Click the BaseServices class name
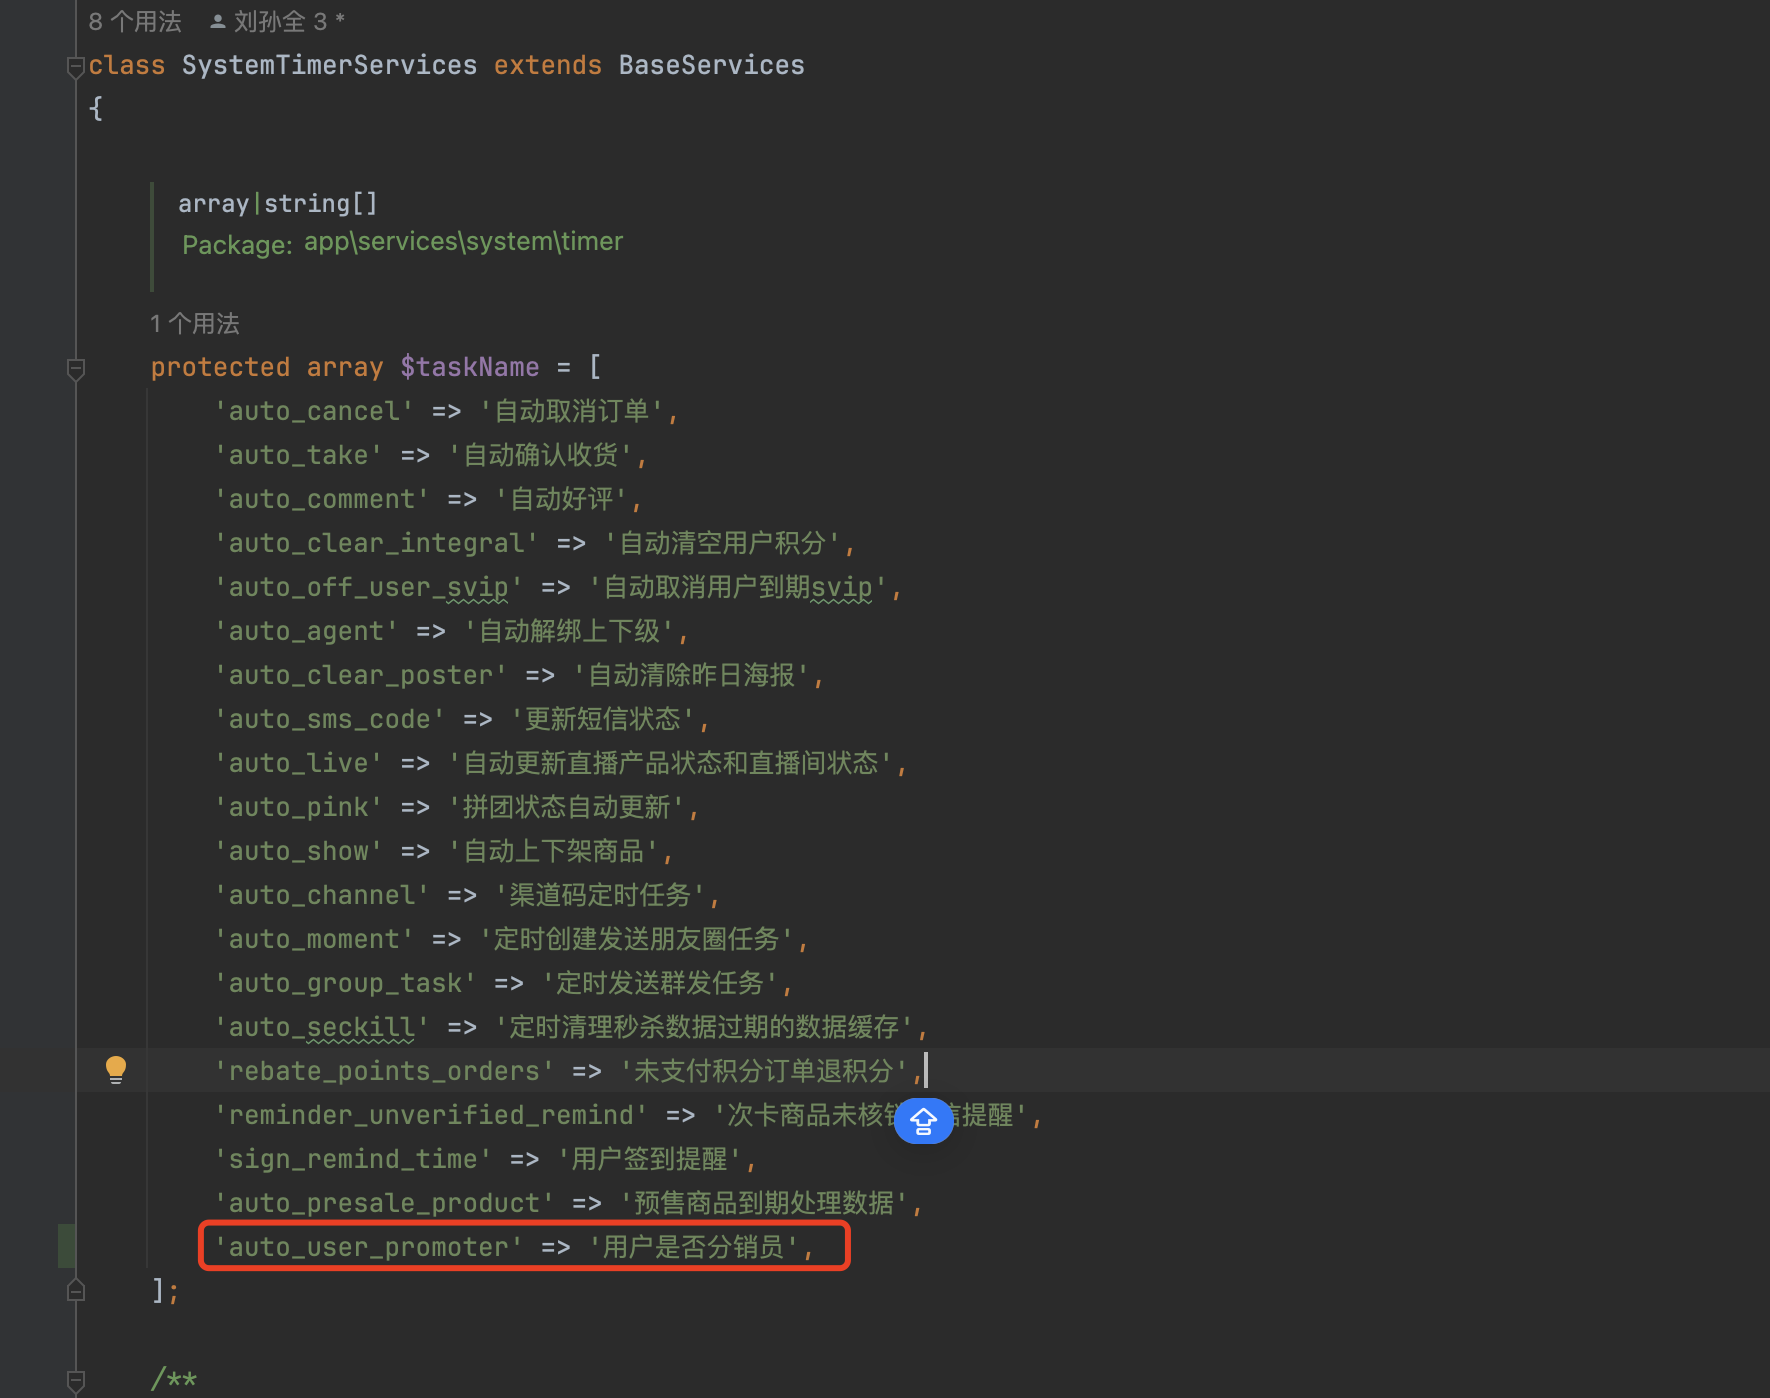This screenshot has width=1770, height=1398. tap(710, 64)
